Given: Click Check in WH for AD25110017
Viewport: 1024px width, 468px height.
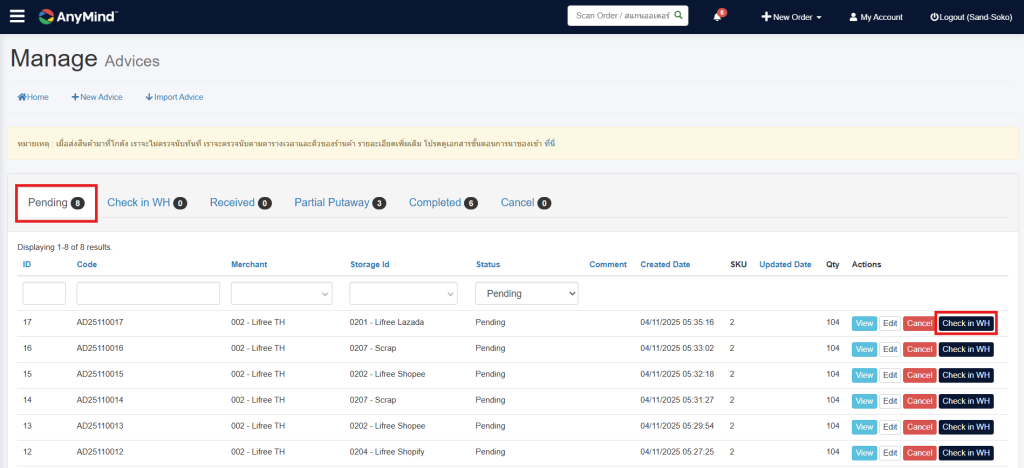Looking at the screenshot, I should pyautogui.click(x=966, y=323).
